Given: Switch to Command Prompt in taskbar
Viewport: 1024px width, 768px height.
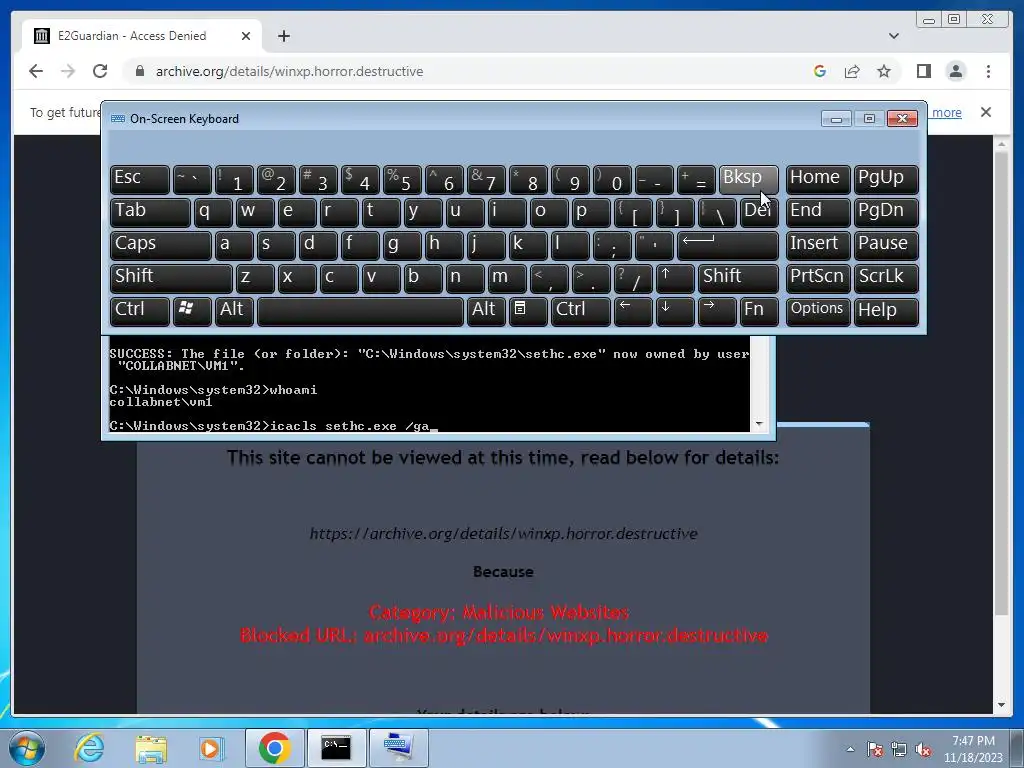Looking at the screenshot, I should [x=336, y=748].
